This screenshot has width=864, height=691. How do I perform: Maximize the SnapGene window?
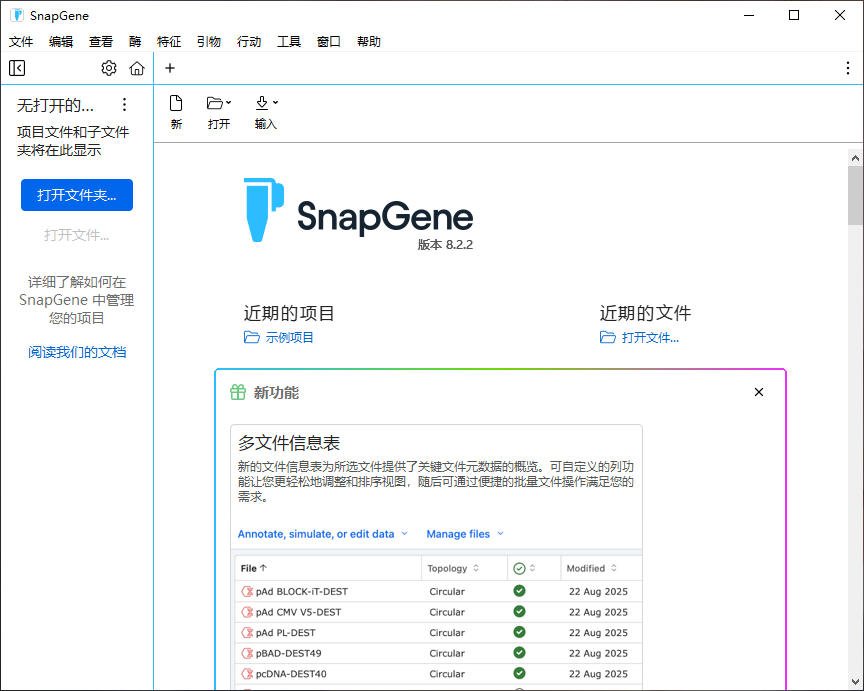point(794,15)
